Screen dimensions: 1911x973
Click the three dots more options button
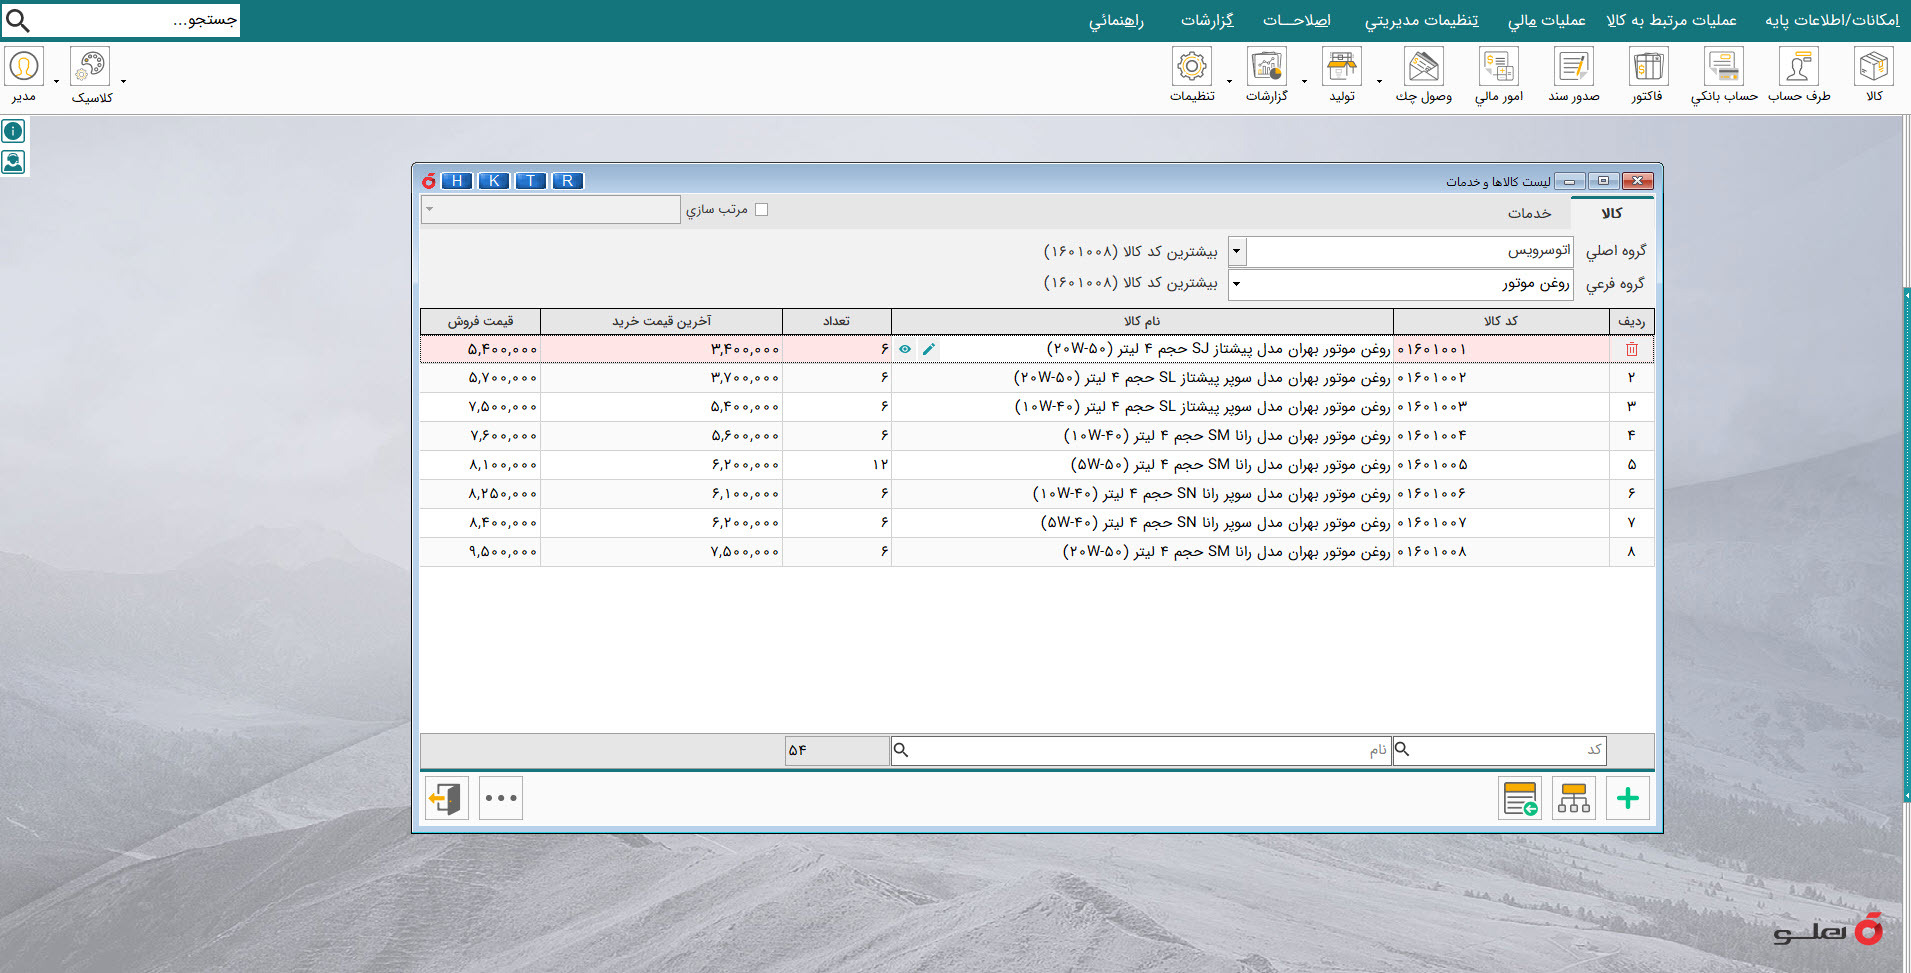point(501,798)
